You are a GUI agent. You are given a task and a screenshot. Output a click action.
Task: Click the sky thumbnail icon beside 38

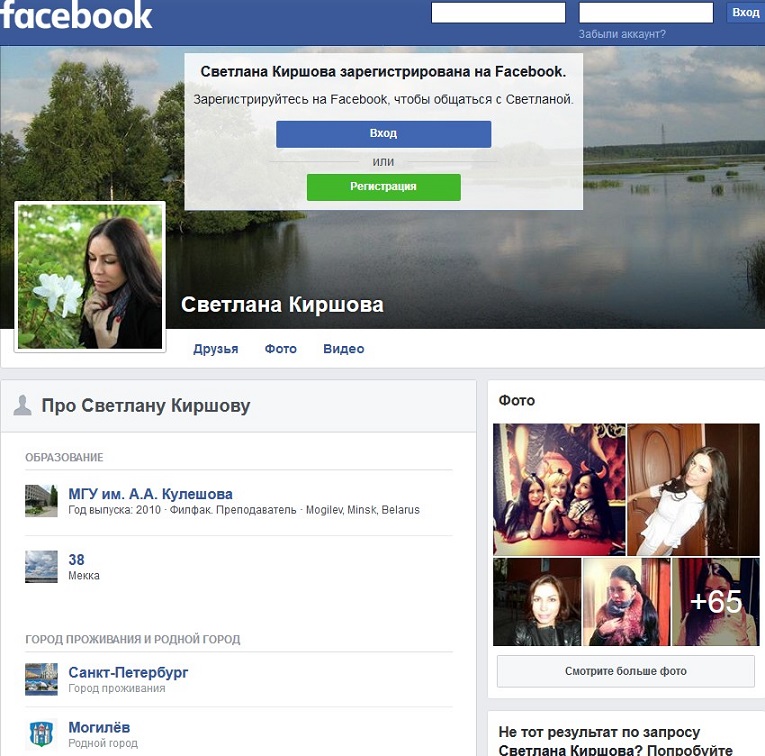click(41, 566)
